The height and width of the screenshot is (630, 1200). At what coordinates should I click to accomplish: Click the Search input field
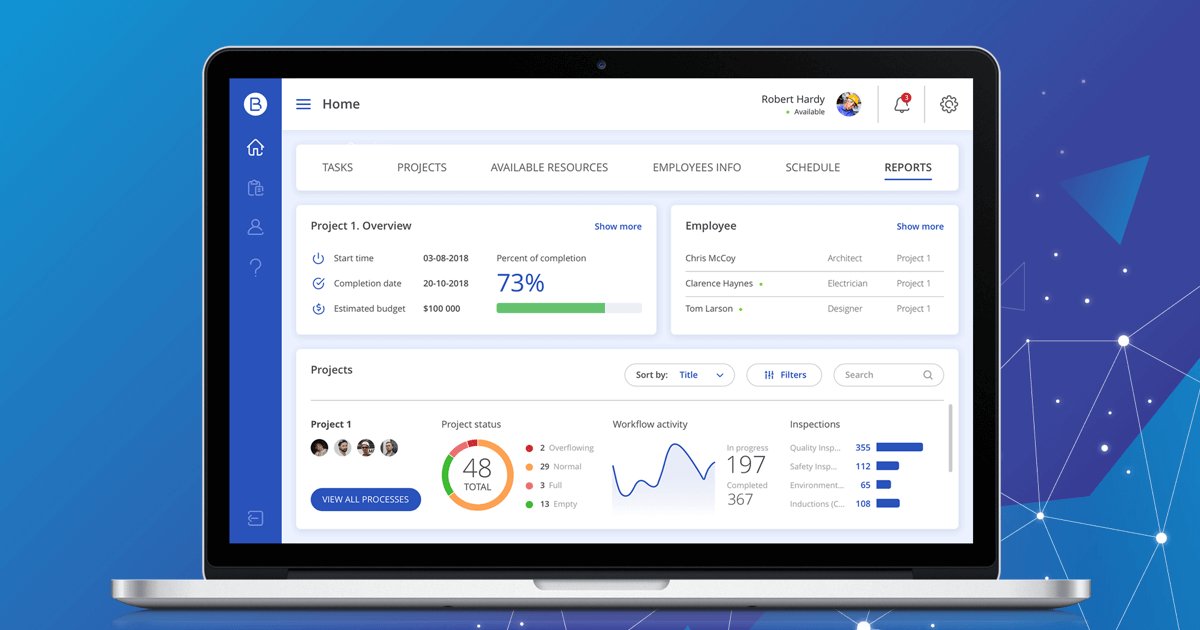click(x=888, y=375)
